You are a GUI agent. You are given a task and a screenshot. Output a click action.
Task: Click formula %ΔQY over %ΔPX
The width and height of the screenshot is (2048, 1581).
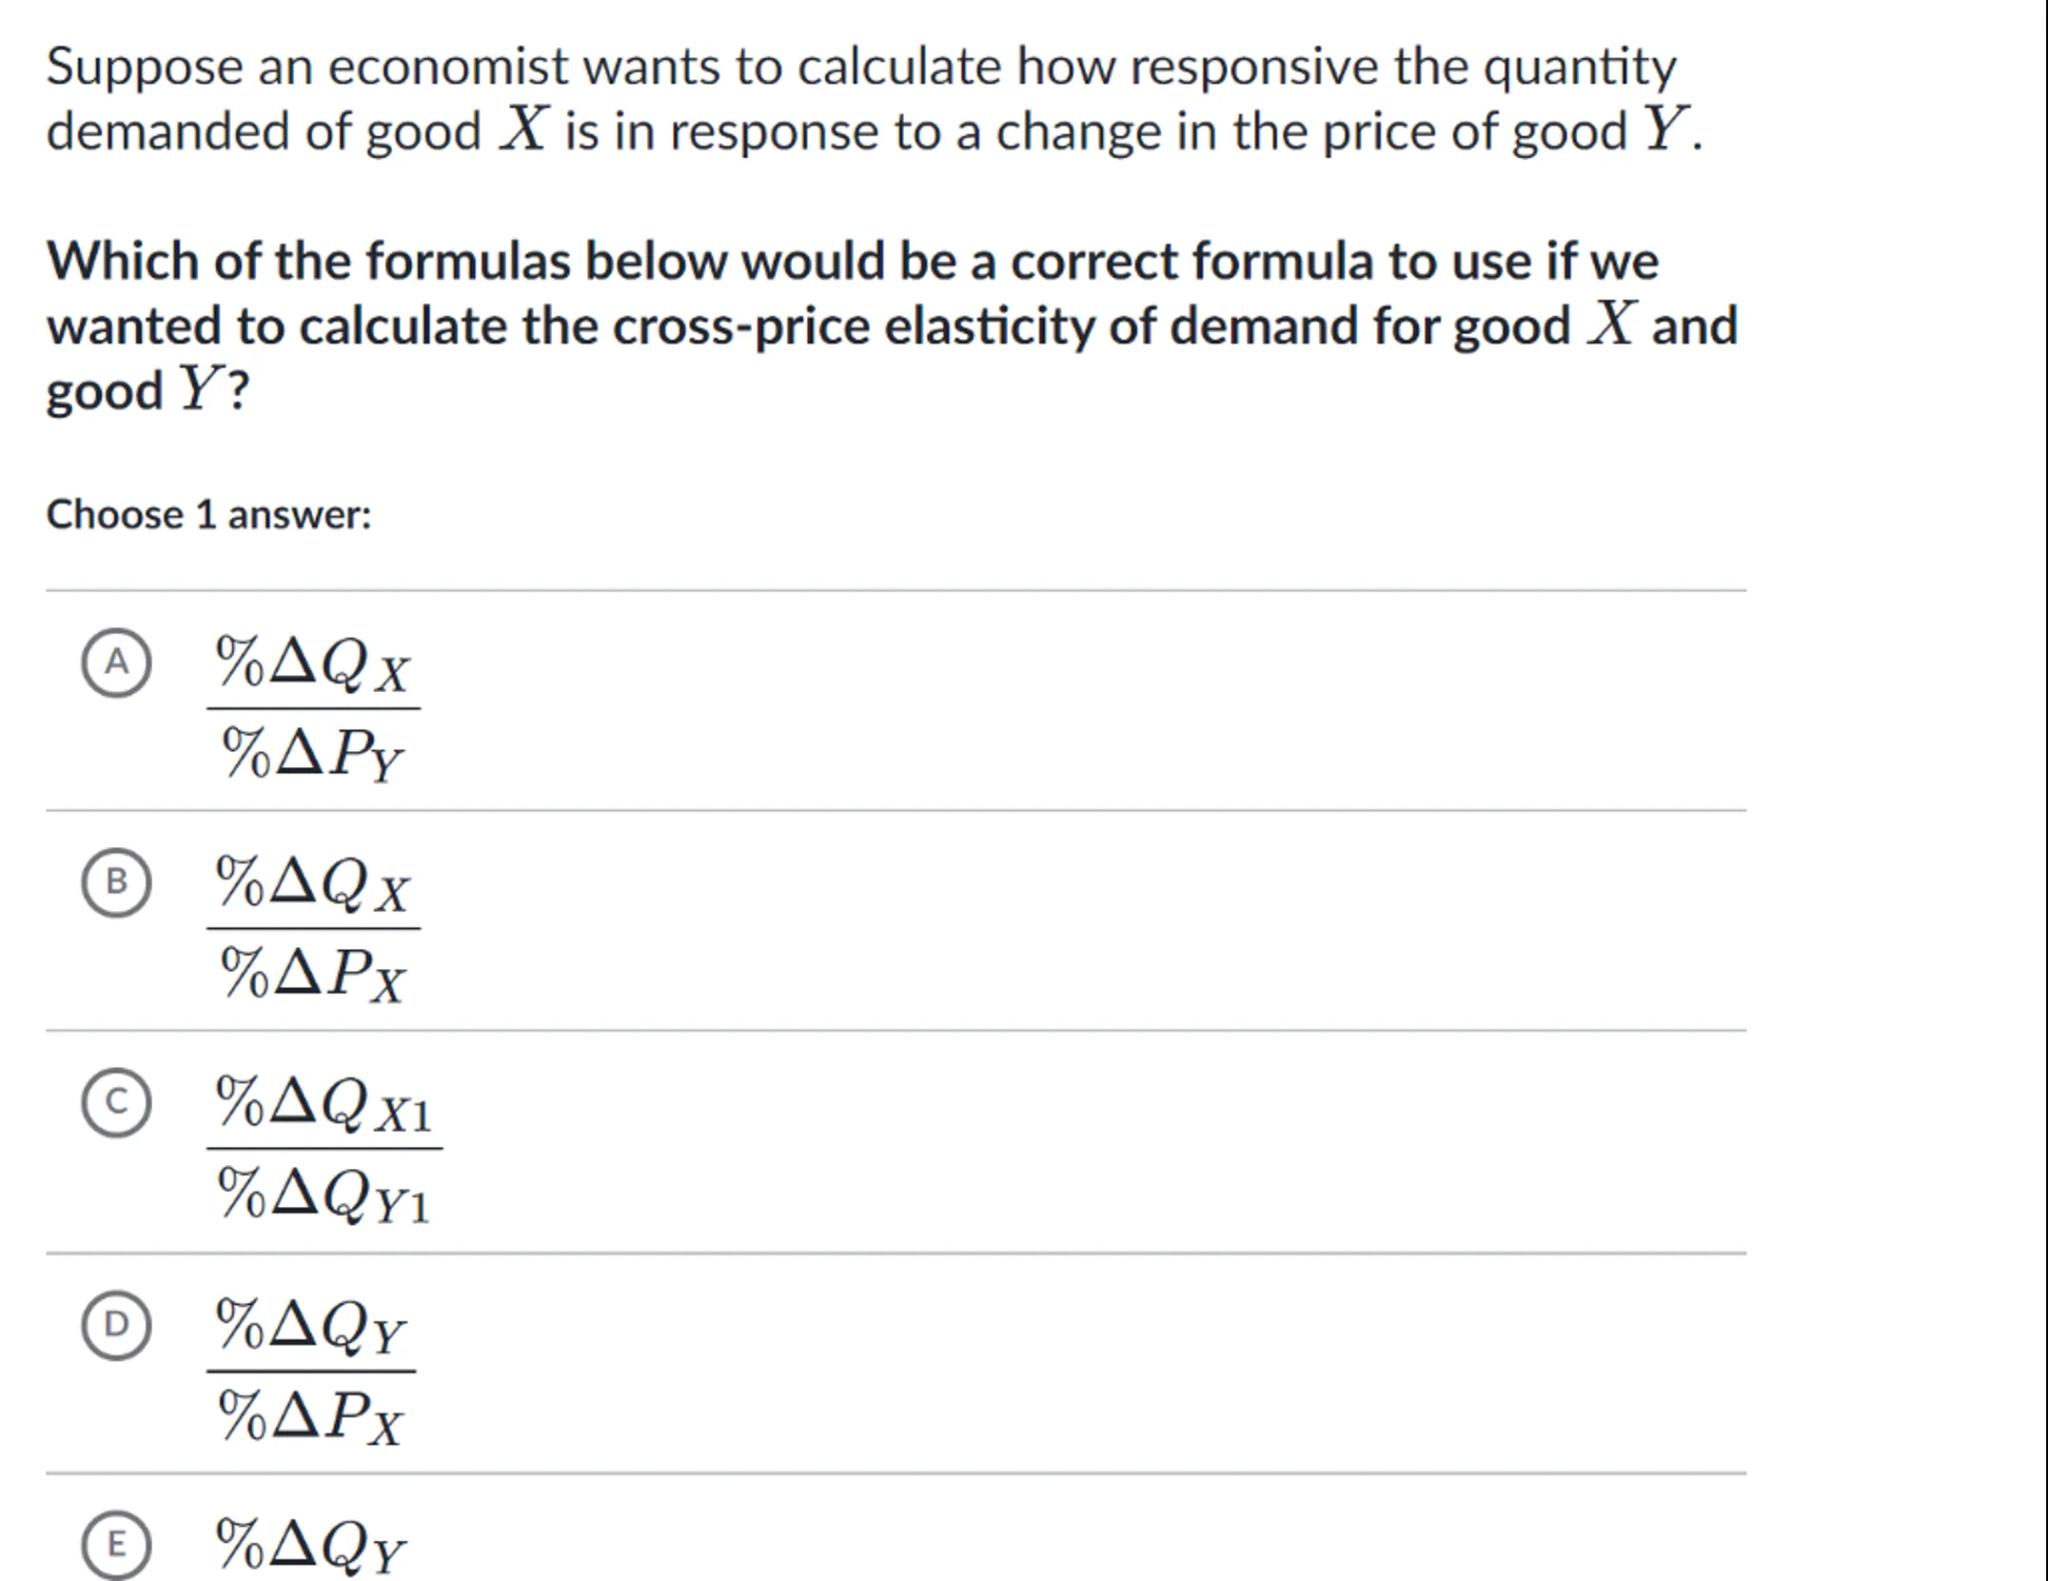[311, 1370]
